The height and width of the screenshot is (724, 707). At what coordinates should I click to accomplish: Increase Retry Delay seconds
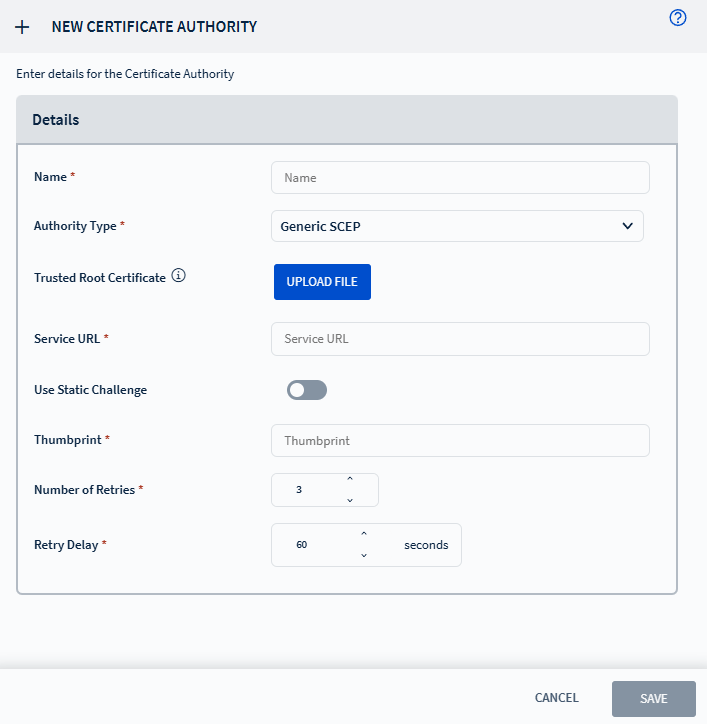coord(364,534)
